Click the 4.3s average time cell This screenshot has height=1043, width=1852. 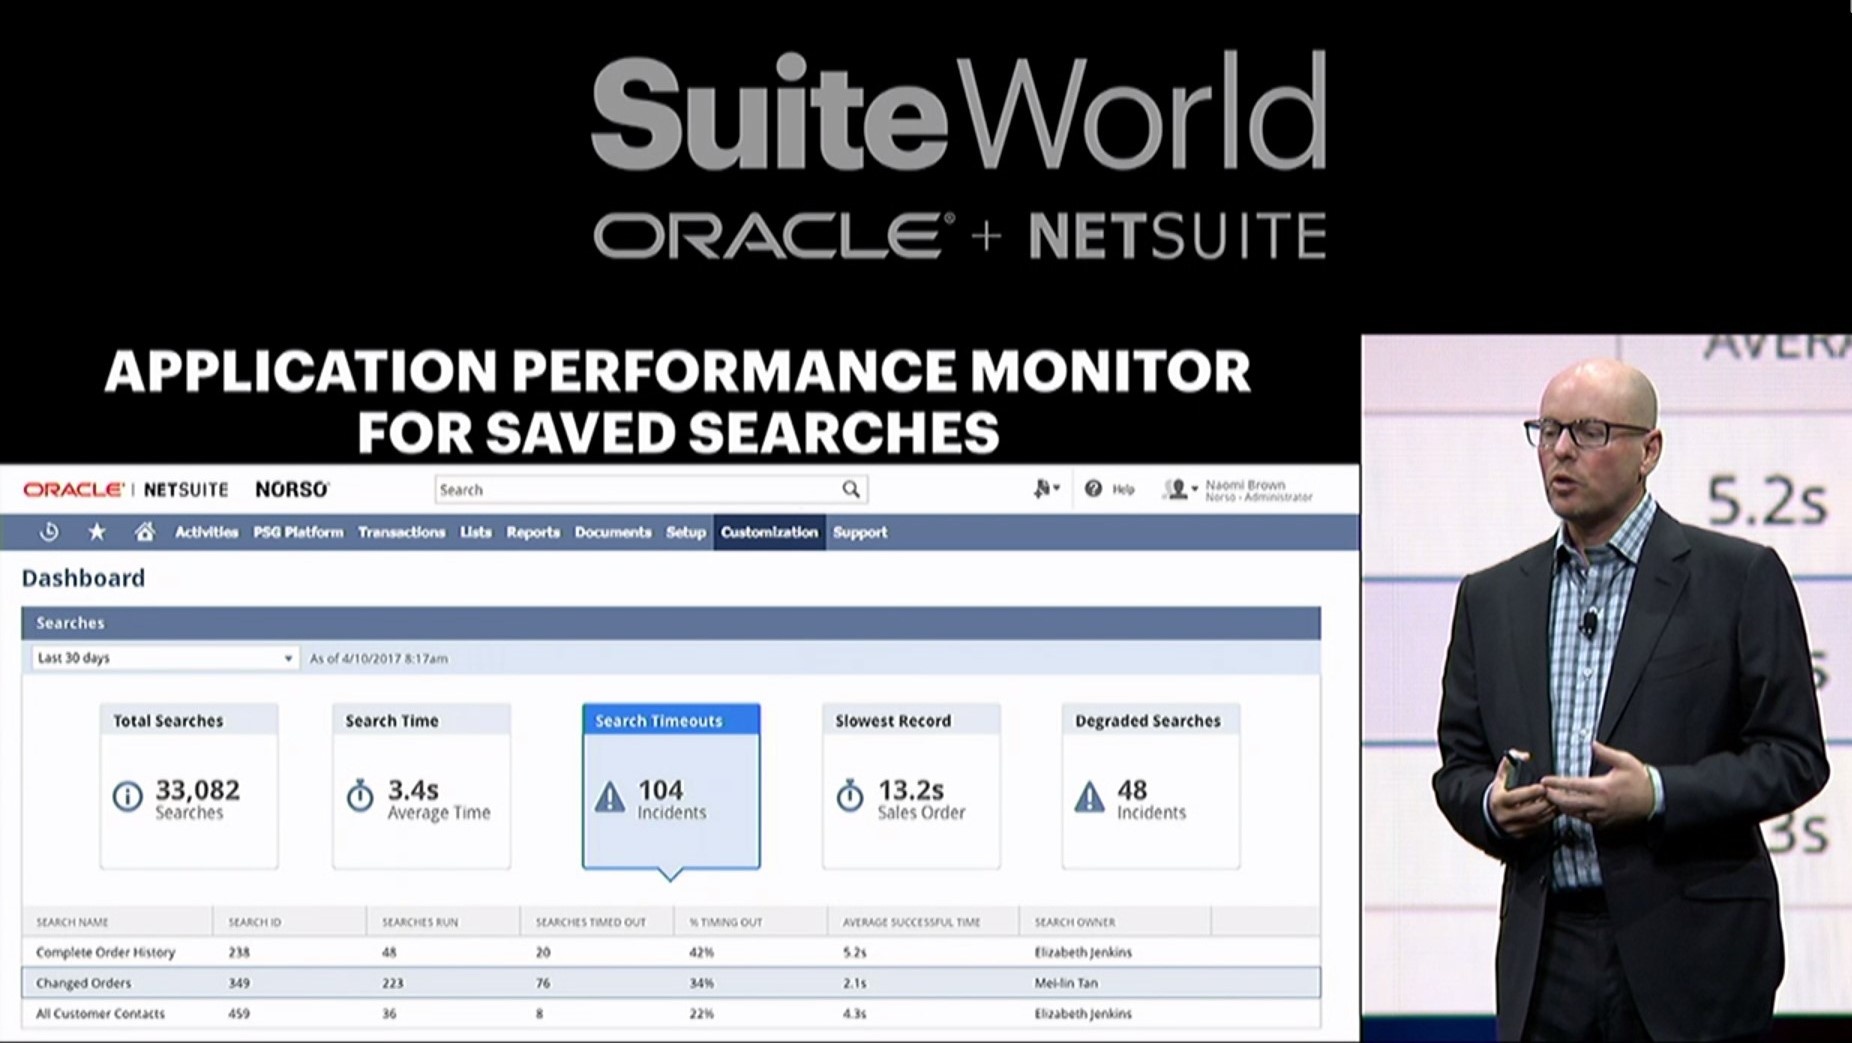click(x=854, y=1013)
